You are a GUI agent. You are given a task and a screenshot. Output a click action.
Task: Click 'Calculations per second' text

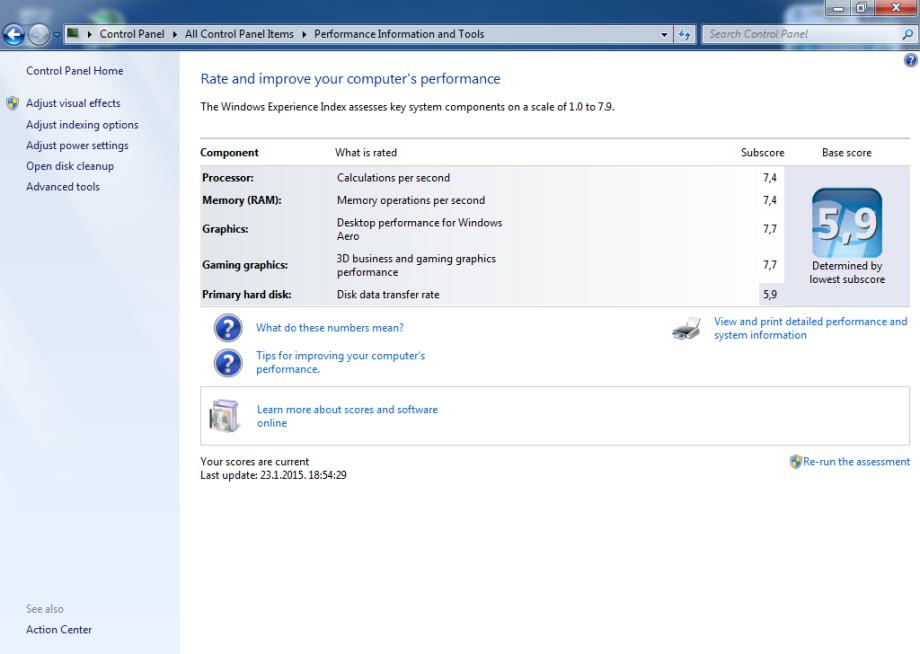pyautogui.click(x=393, y=178)
